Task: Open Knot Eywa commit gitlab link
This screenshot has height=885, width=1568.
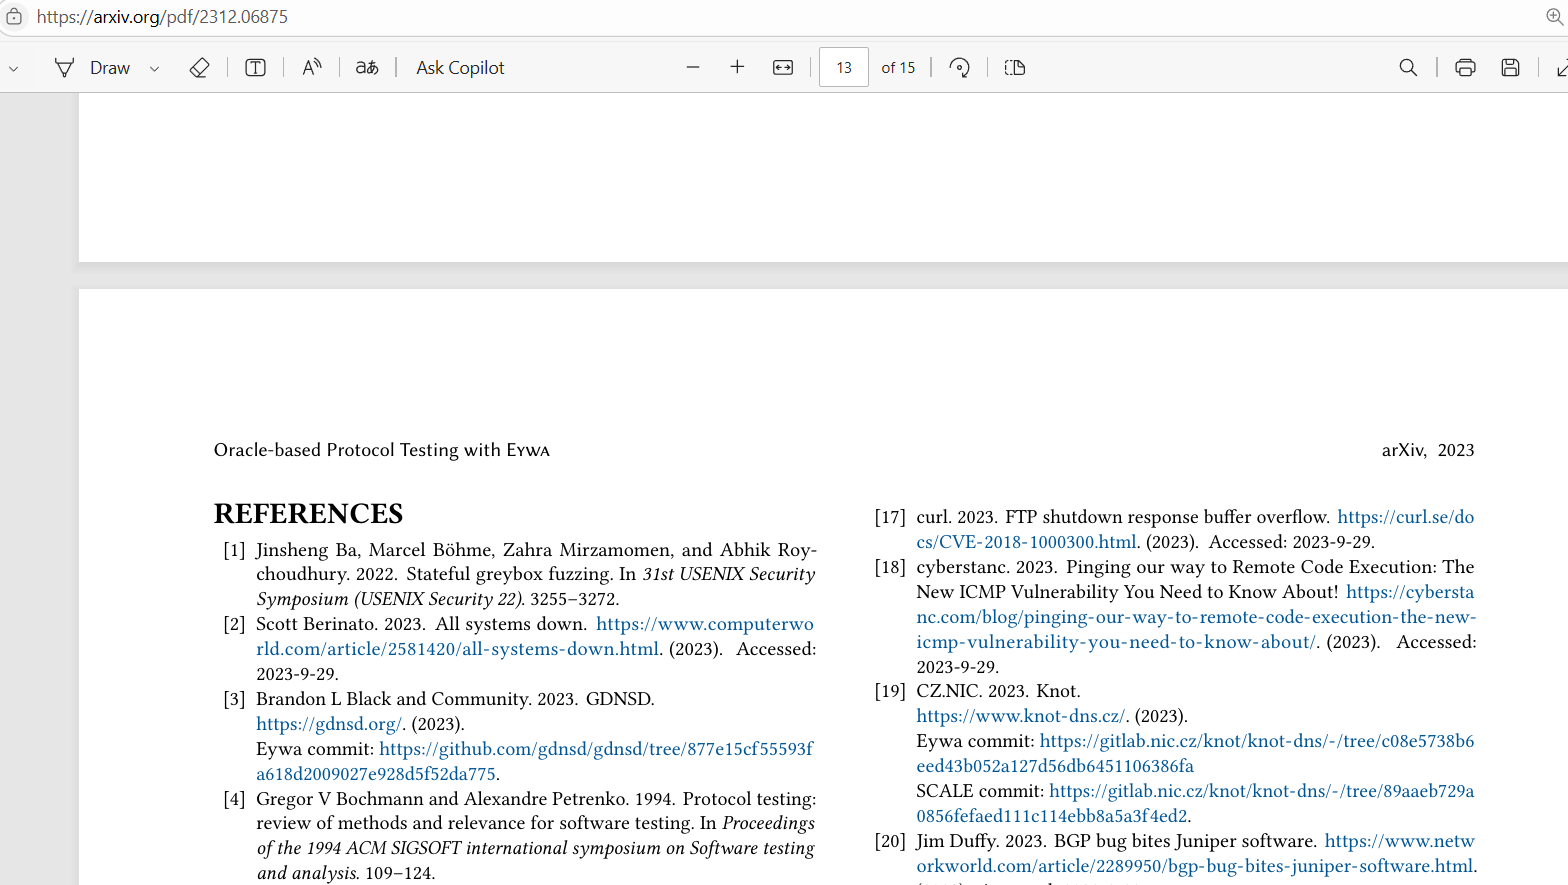Action: point(1195,753)
